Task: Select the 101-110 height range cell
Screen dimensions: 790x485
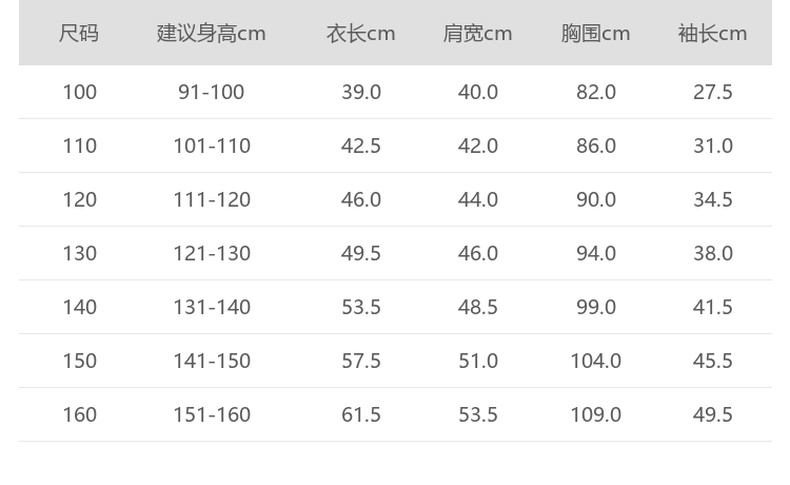Action: (x=211, y=146)
